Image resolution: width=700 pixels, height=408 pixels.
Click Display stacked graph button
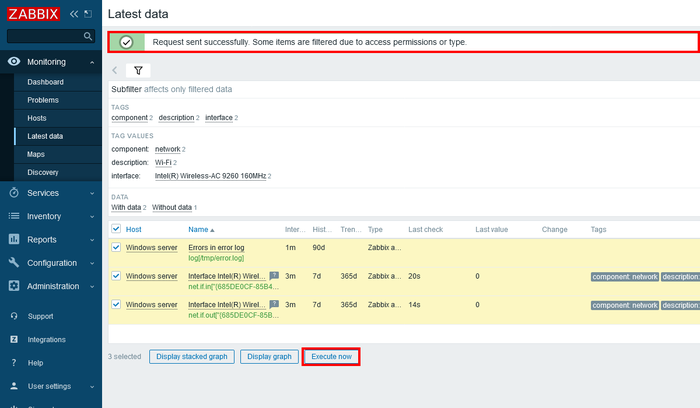[191, 356]
